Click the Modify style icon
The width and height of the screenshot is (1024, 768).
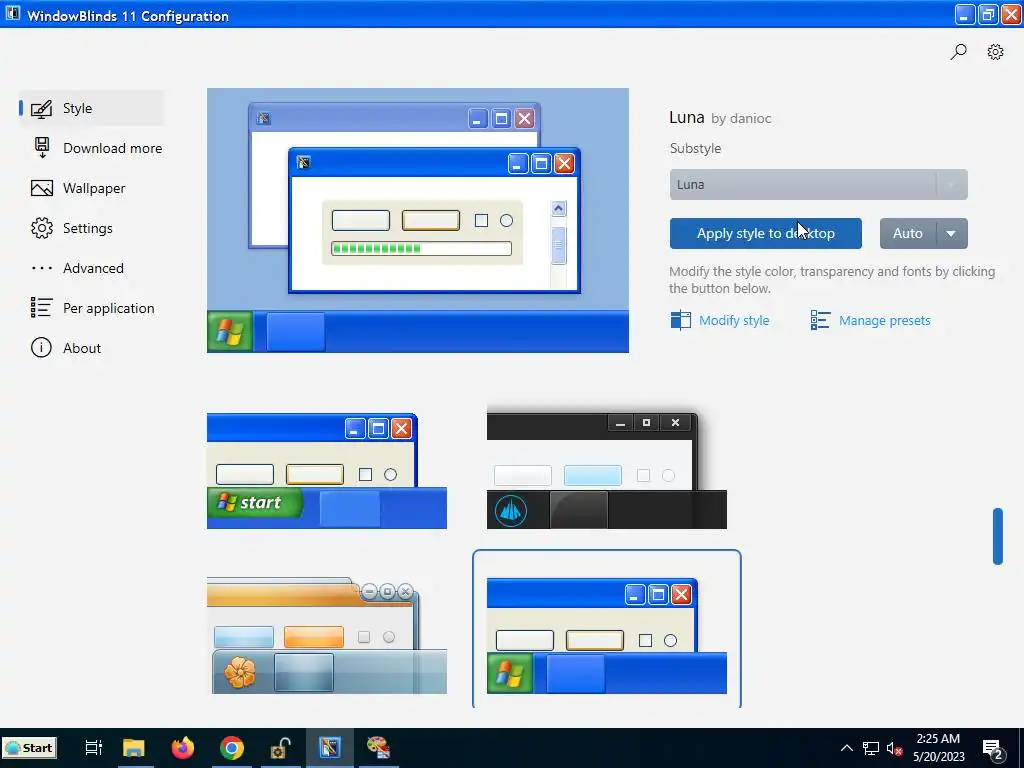tap(680, 320)
